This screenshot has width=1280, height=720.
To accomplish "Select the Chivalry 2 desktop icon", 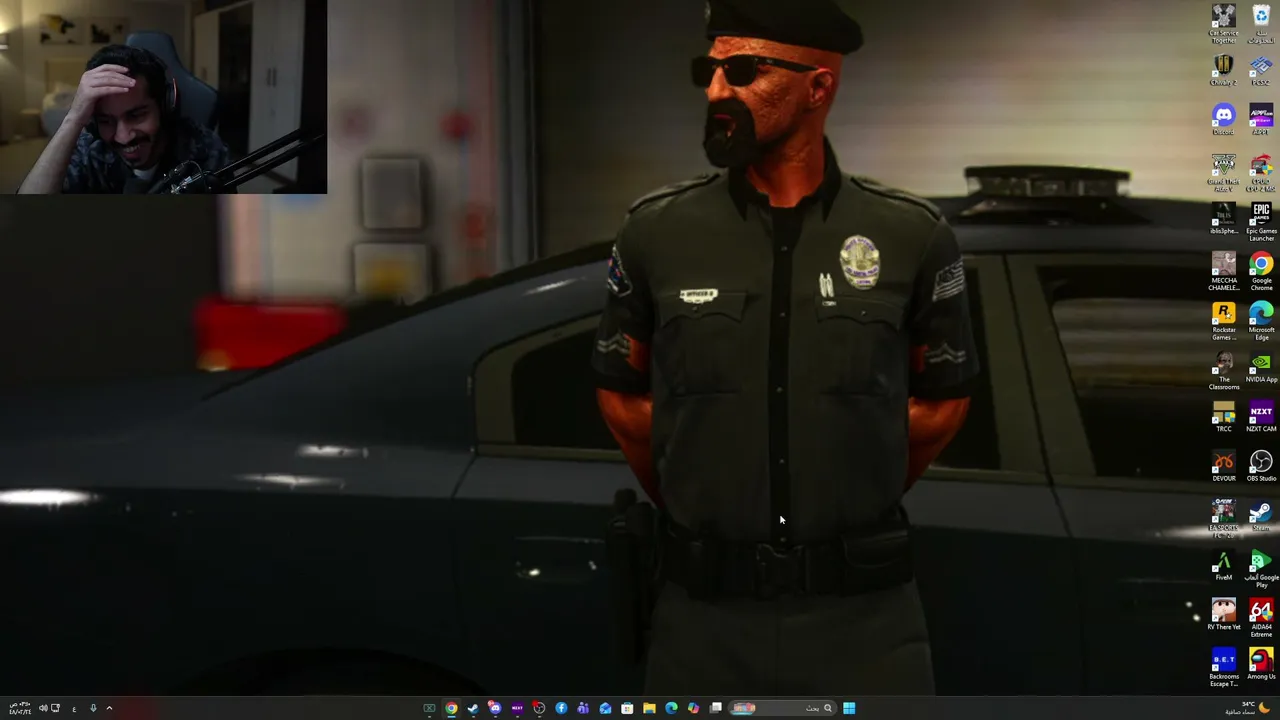I will pos(1223,70).
